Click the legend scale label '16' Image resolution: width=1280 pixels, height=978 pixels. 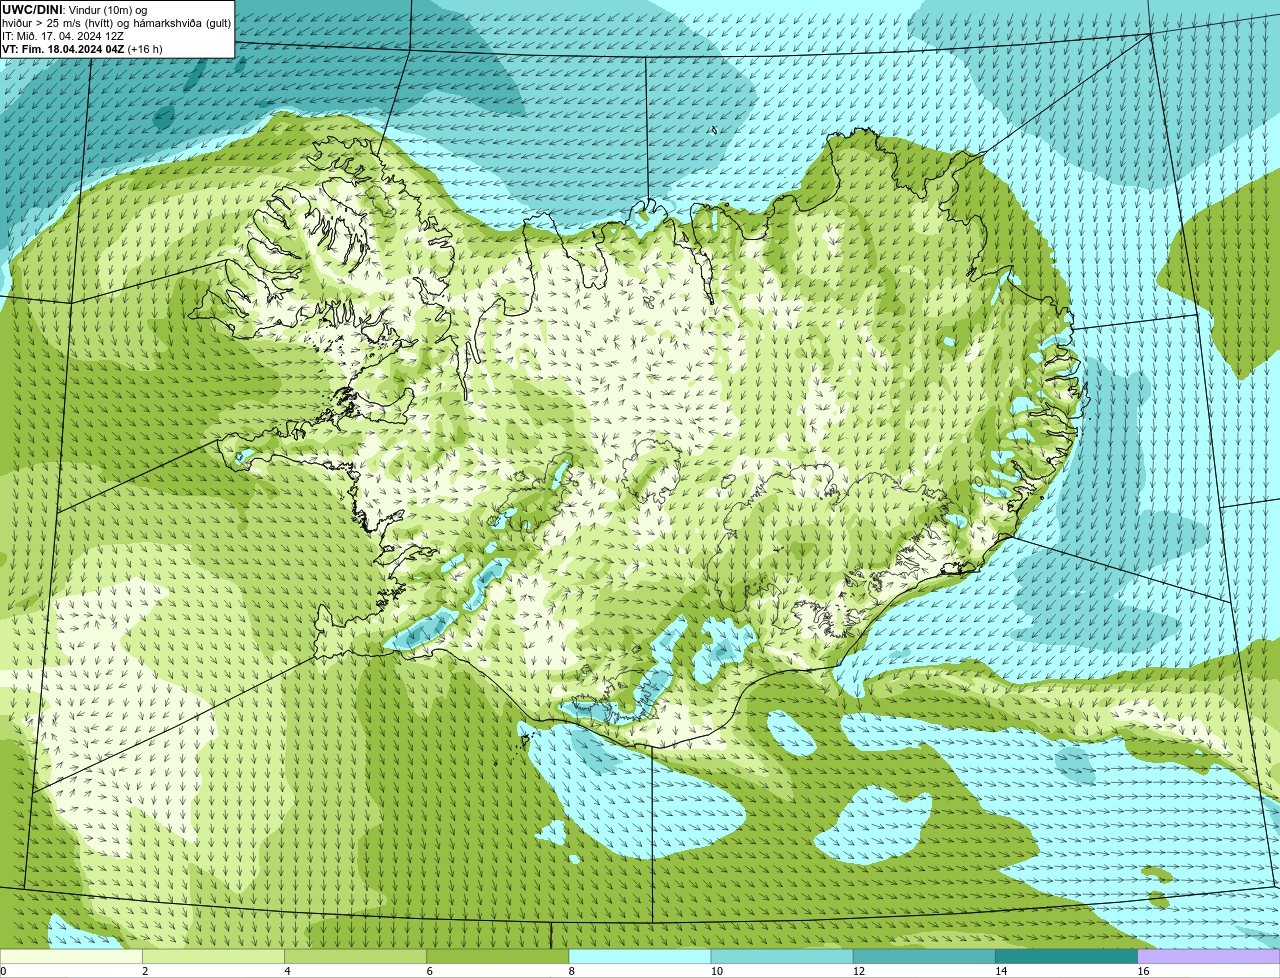(1143, 971)
